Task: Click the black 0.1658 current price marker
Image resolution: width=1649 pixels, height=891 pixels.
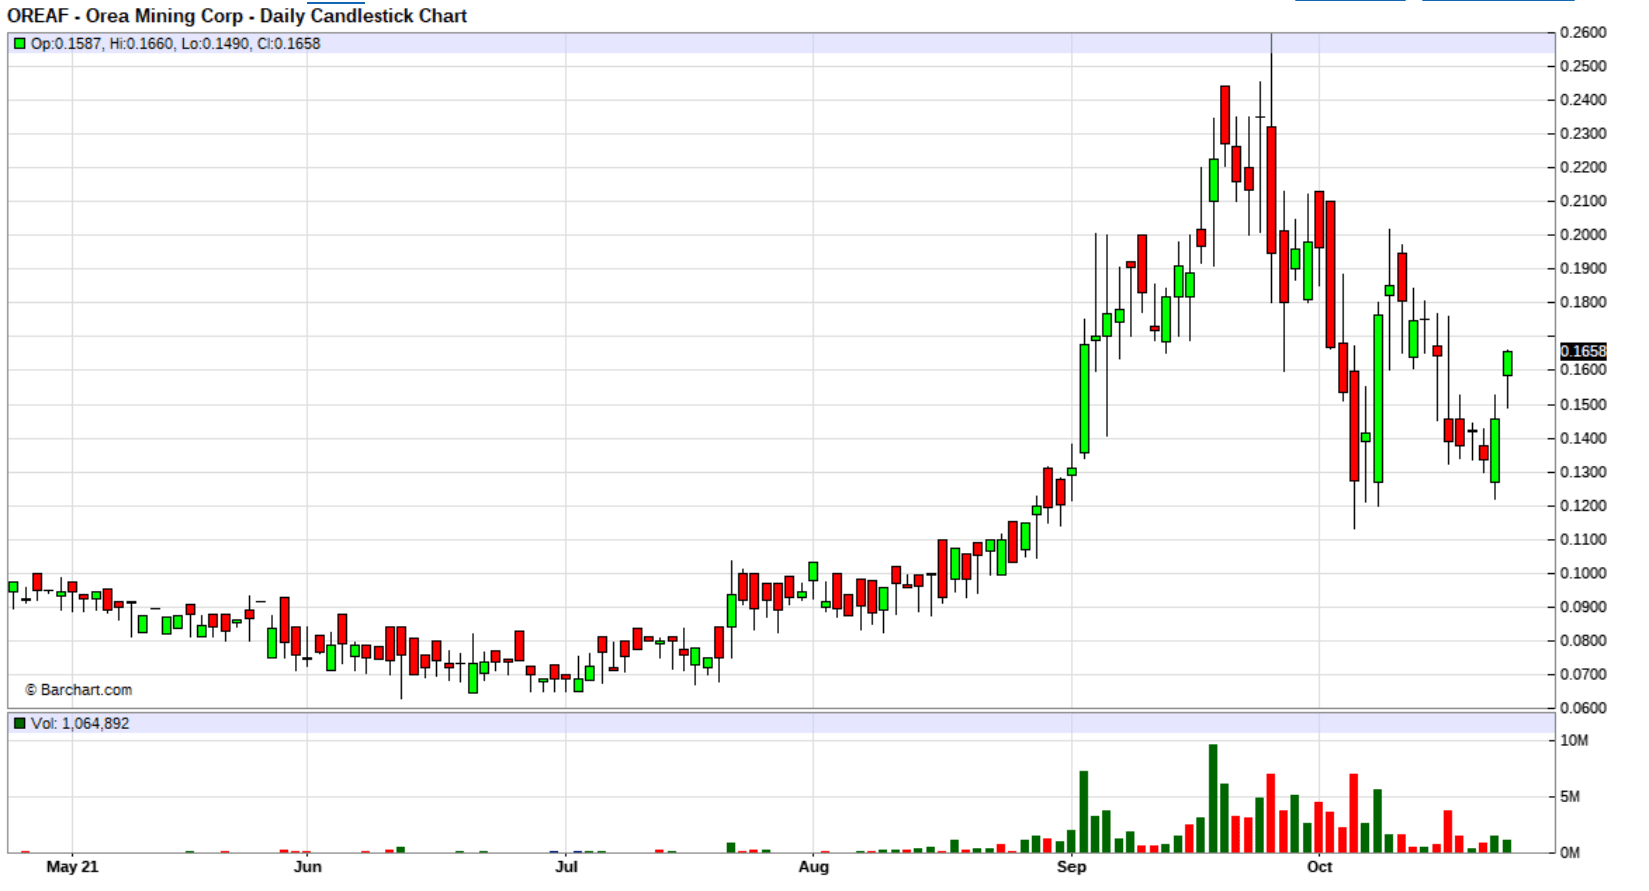Action: (1583, 351)
